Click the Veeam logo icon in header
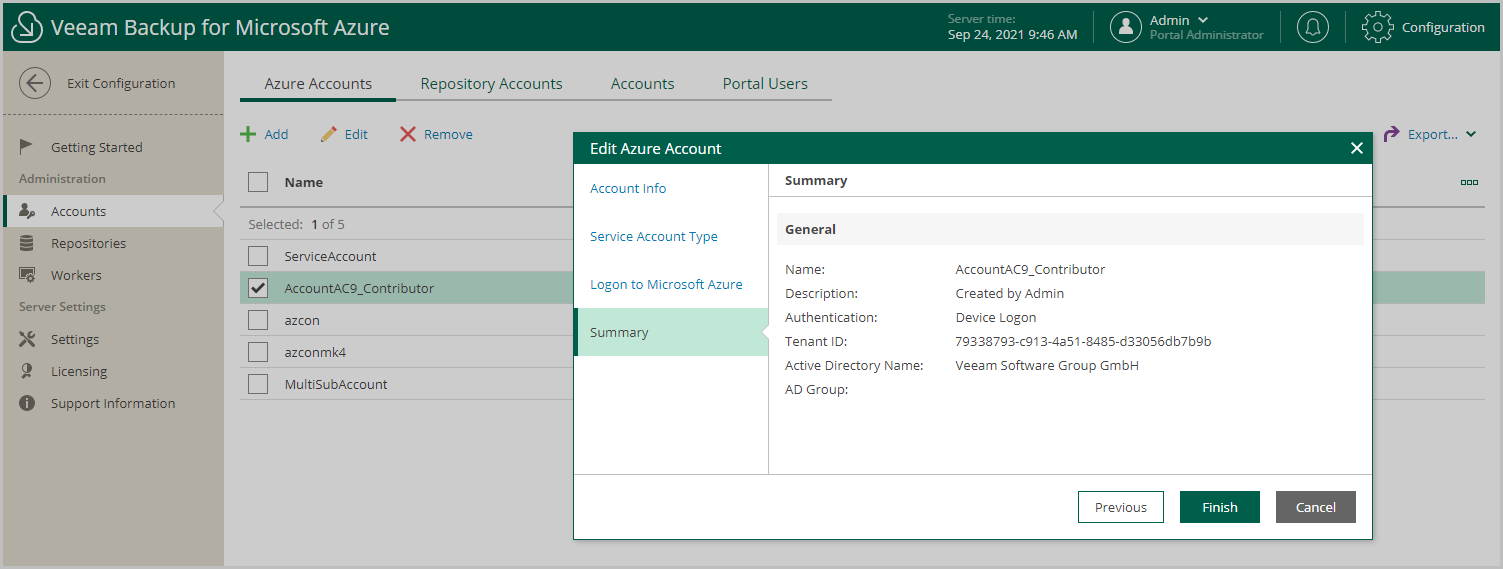 point(26,27)
